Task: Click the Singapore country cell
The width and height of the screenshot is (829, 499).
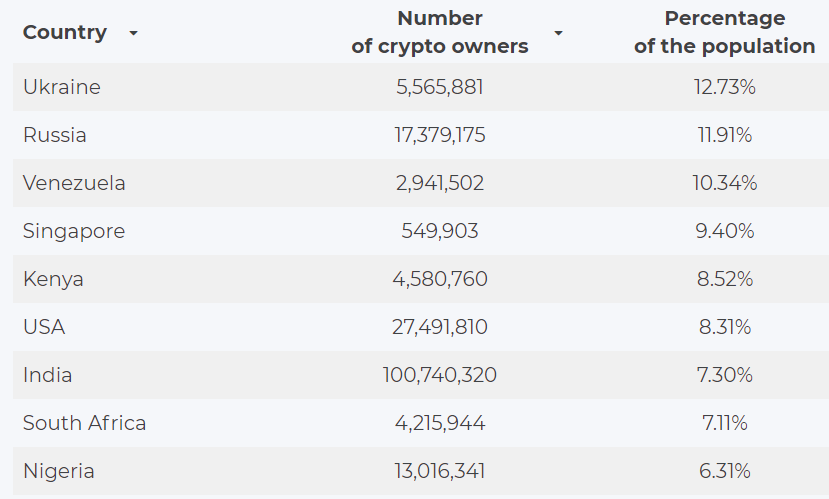Action: coord(74,231)
